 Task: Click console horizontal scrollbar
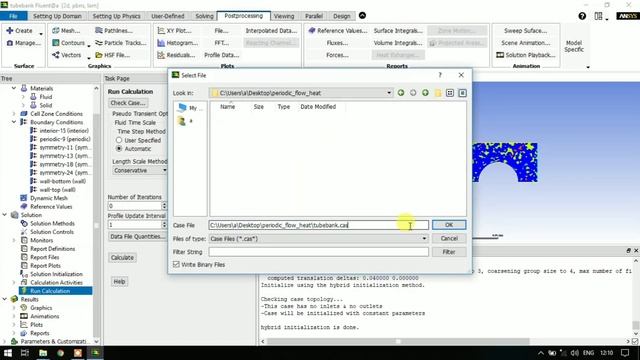pos(398,341)
